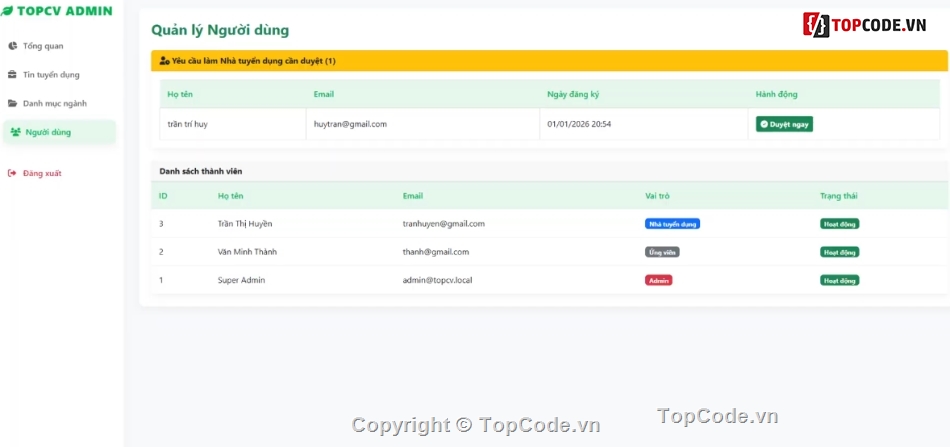
Task: Click the user icon in the yellow banner
Action: tap(164, 61)
